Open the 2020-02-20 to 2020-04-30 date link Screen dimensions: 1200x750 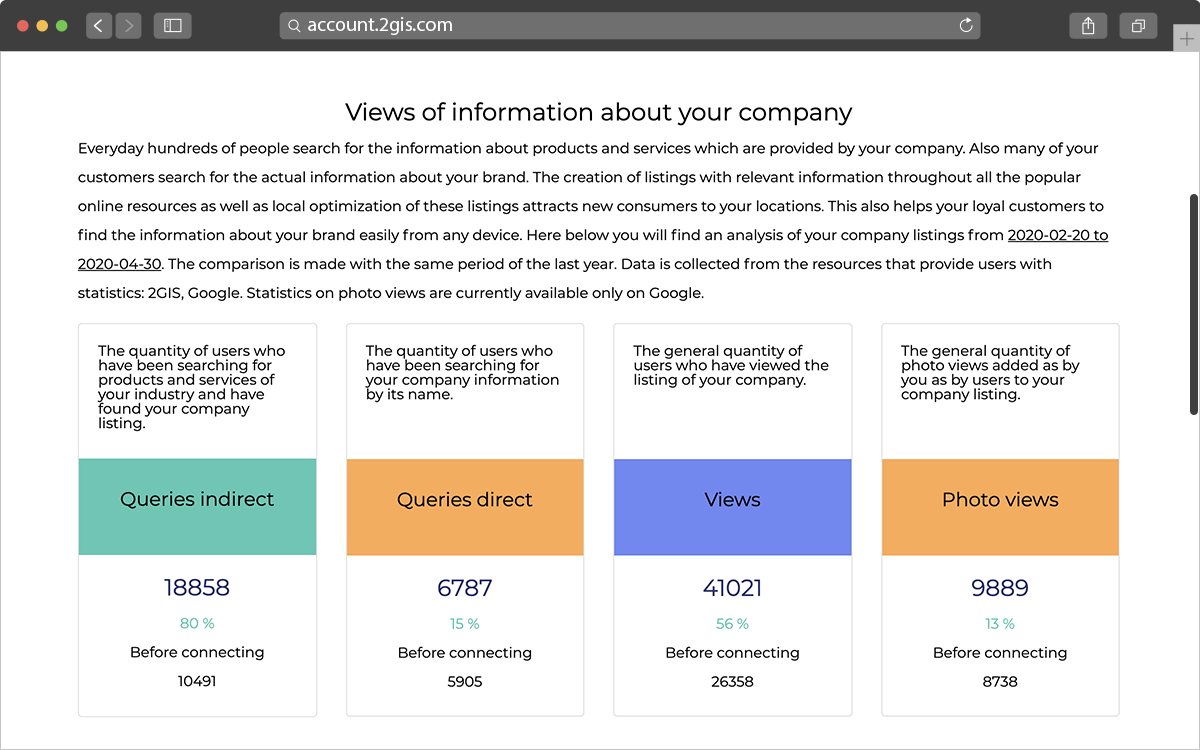coord(1057,236)
